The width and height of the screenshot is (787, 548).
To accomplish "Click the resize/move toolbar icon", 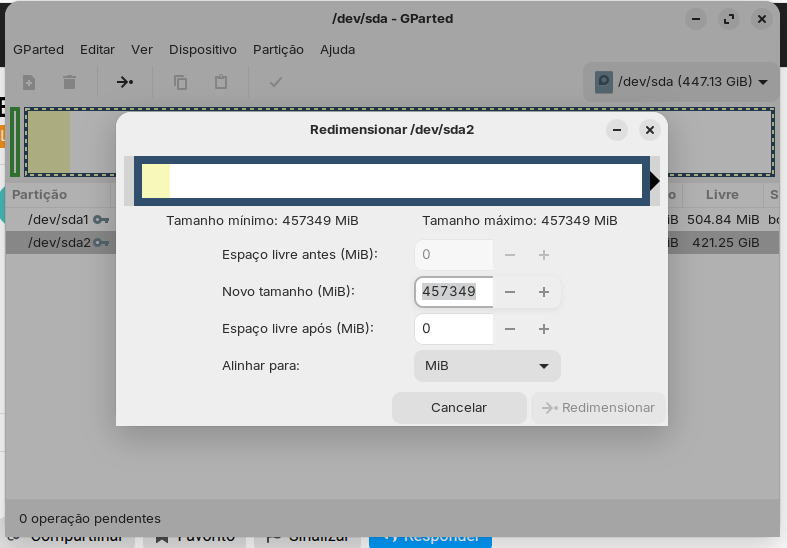I will point(125,82).
